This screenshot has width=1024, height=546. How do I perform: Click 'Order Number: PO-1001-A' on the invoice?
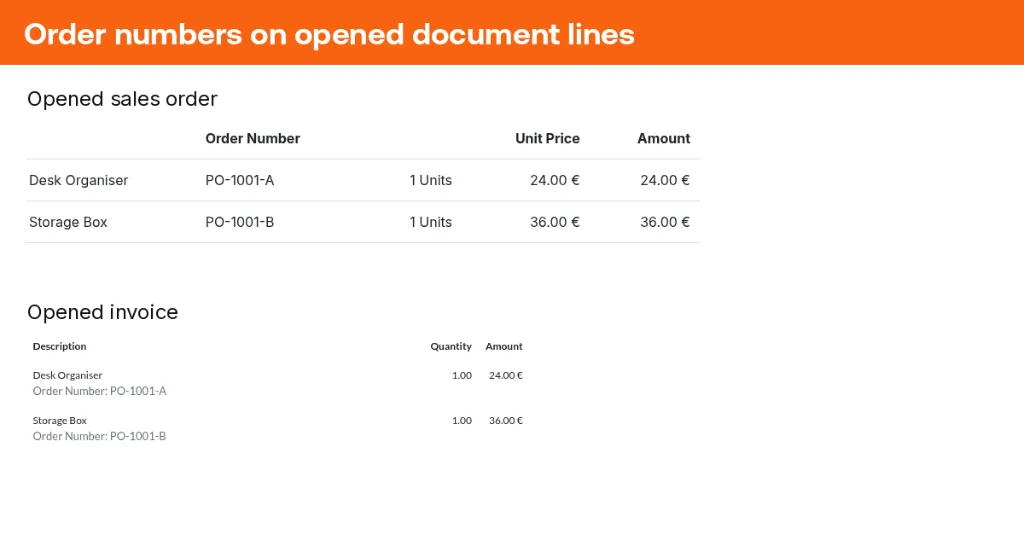click(99, 391)
